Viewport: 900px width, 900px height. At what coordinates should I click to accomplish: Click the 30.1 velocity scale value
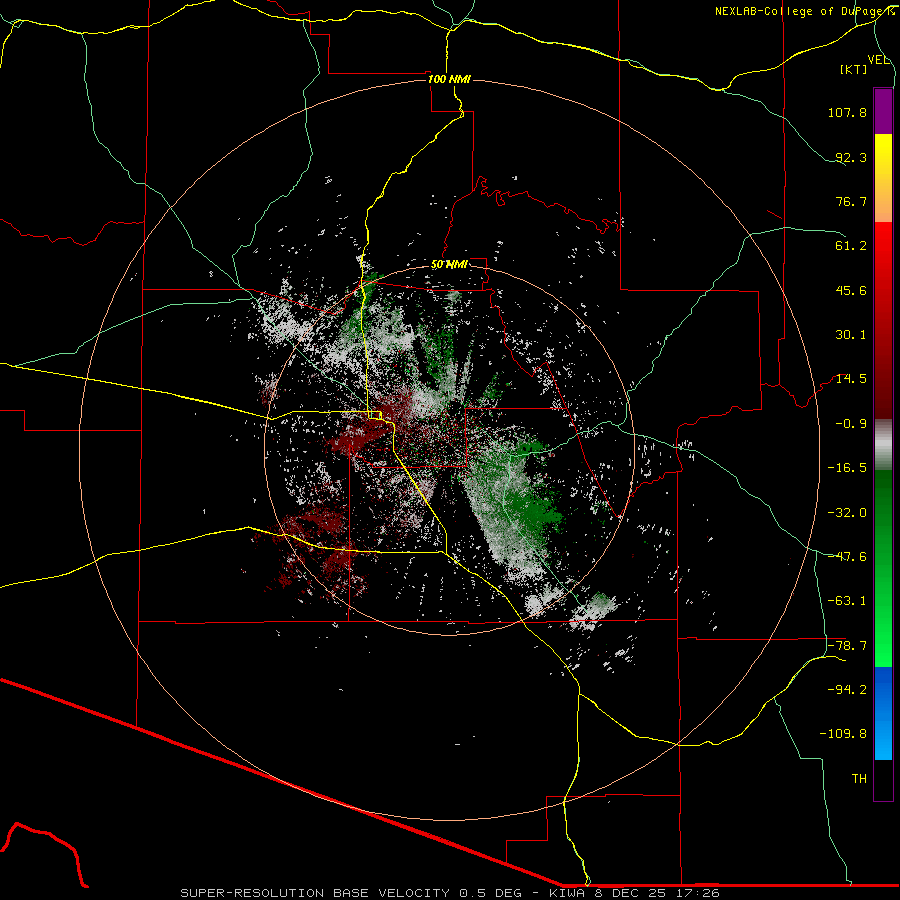851,335
